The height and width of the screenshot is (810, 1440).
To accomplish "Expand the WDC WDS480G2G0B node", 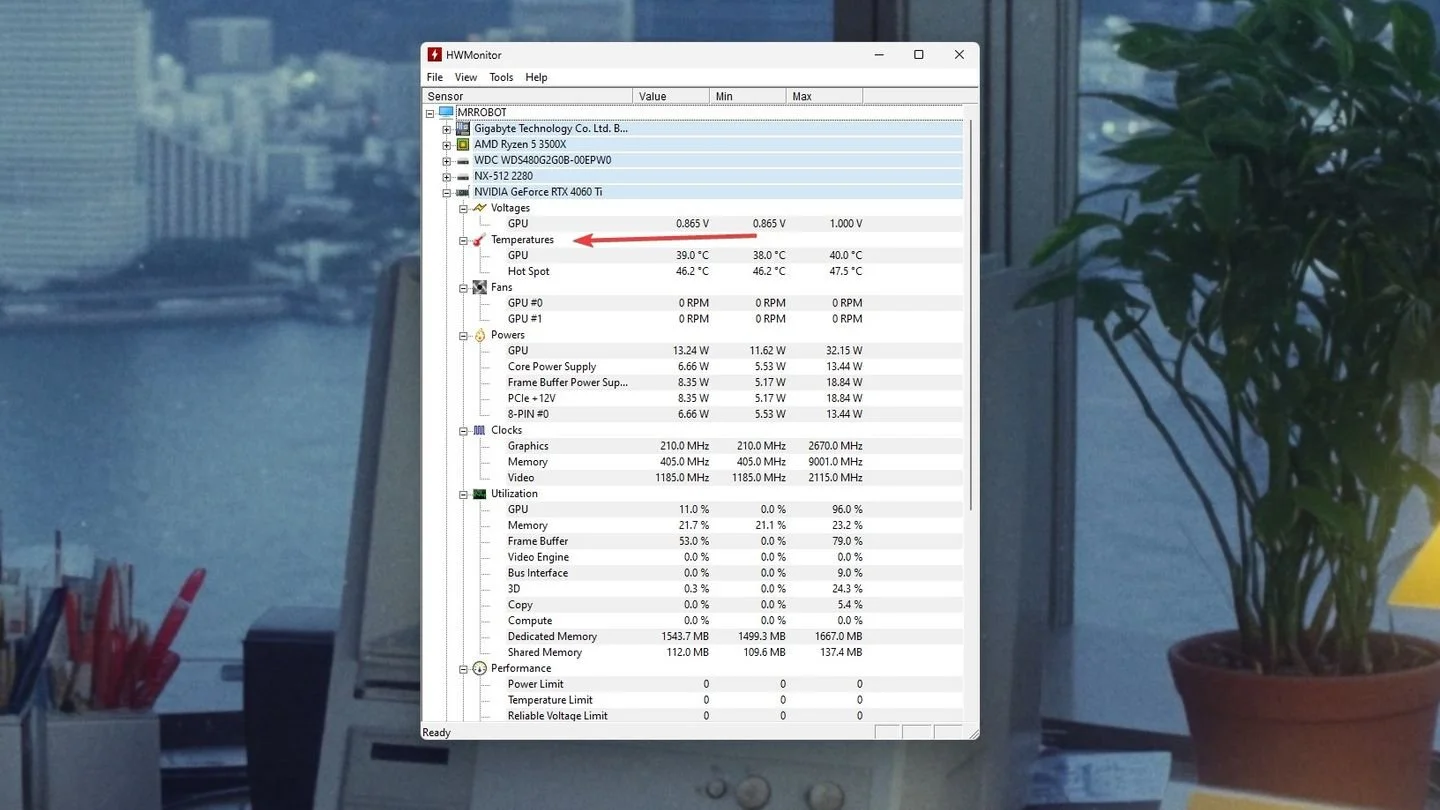I will tap(447, 161).
